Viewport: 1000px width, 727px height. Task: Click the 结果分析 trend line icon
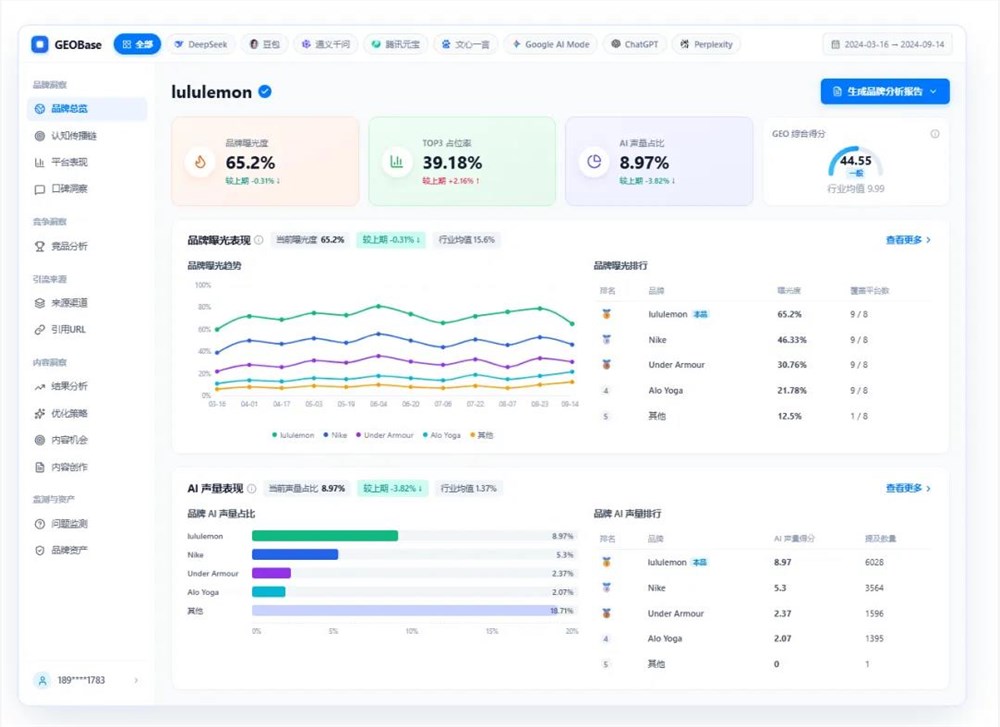40,386
